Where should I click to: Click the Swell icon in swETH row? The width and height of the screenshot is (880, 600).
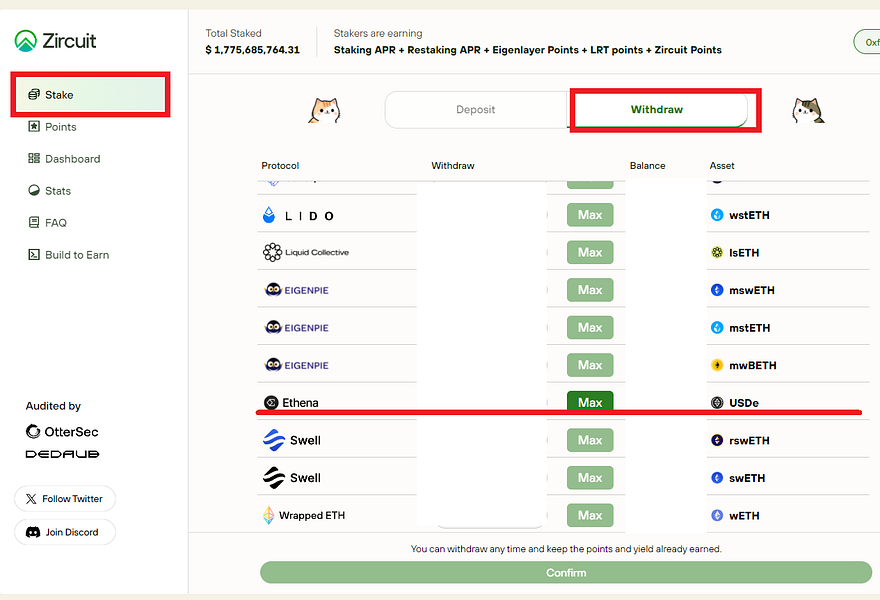click(x=274, y=478)
